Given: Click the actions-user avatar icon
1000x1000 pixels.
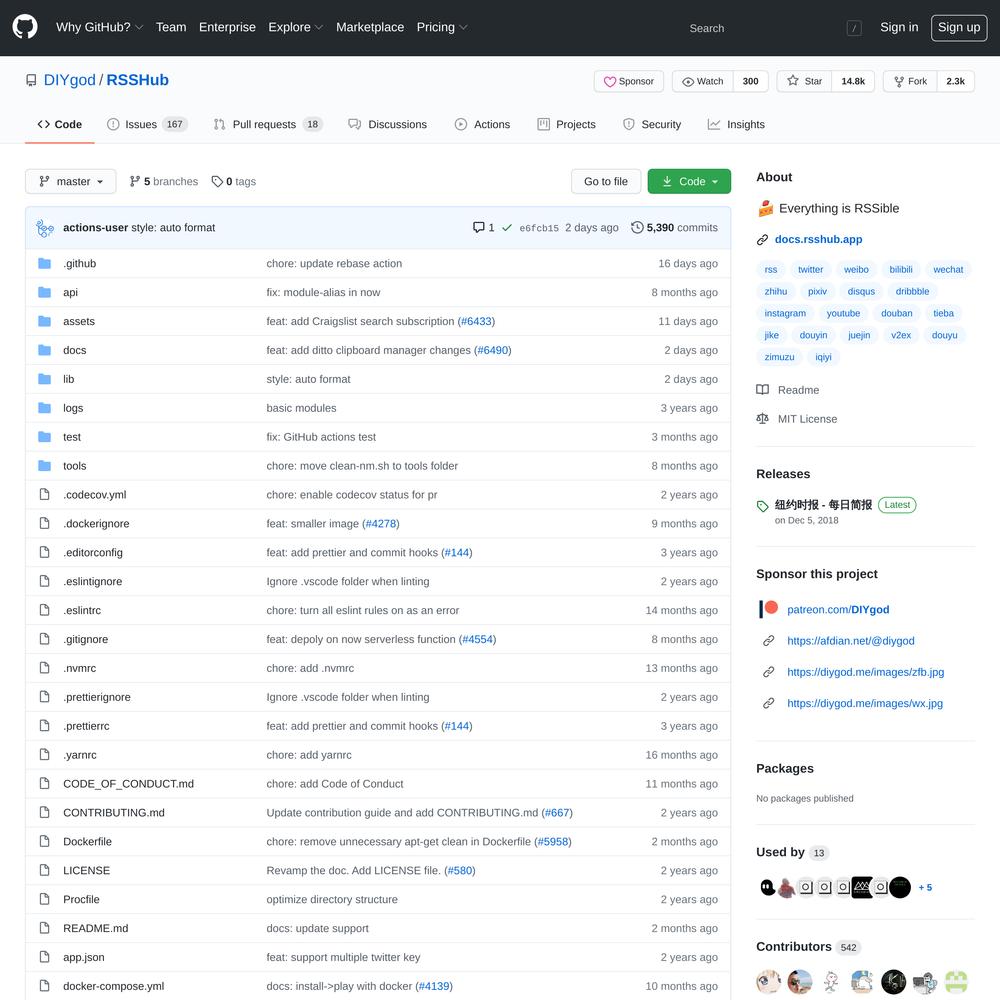Looking at the screenshot, I should (x=45, y=228).
